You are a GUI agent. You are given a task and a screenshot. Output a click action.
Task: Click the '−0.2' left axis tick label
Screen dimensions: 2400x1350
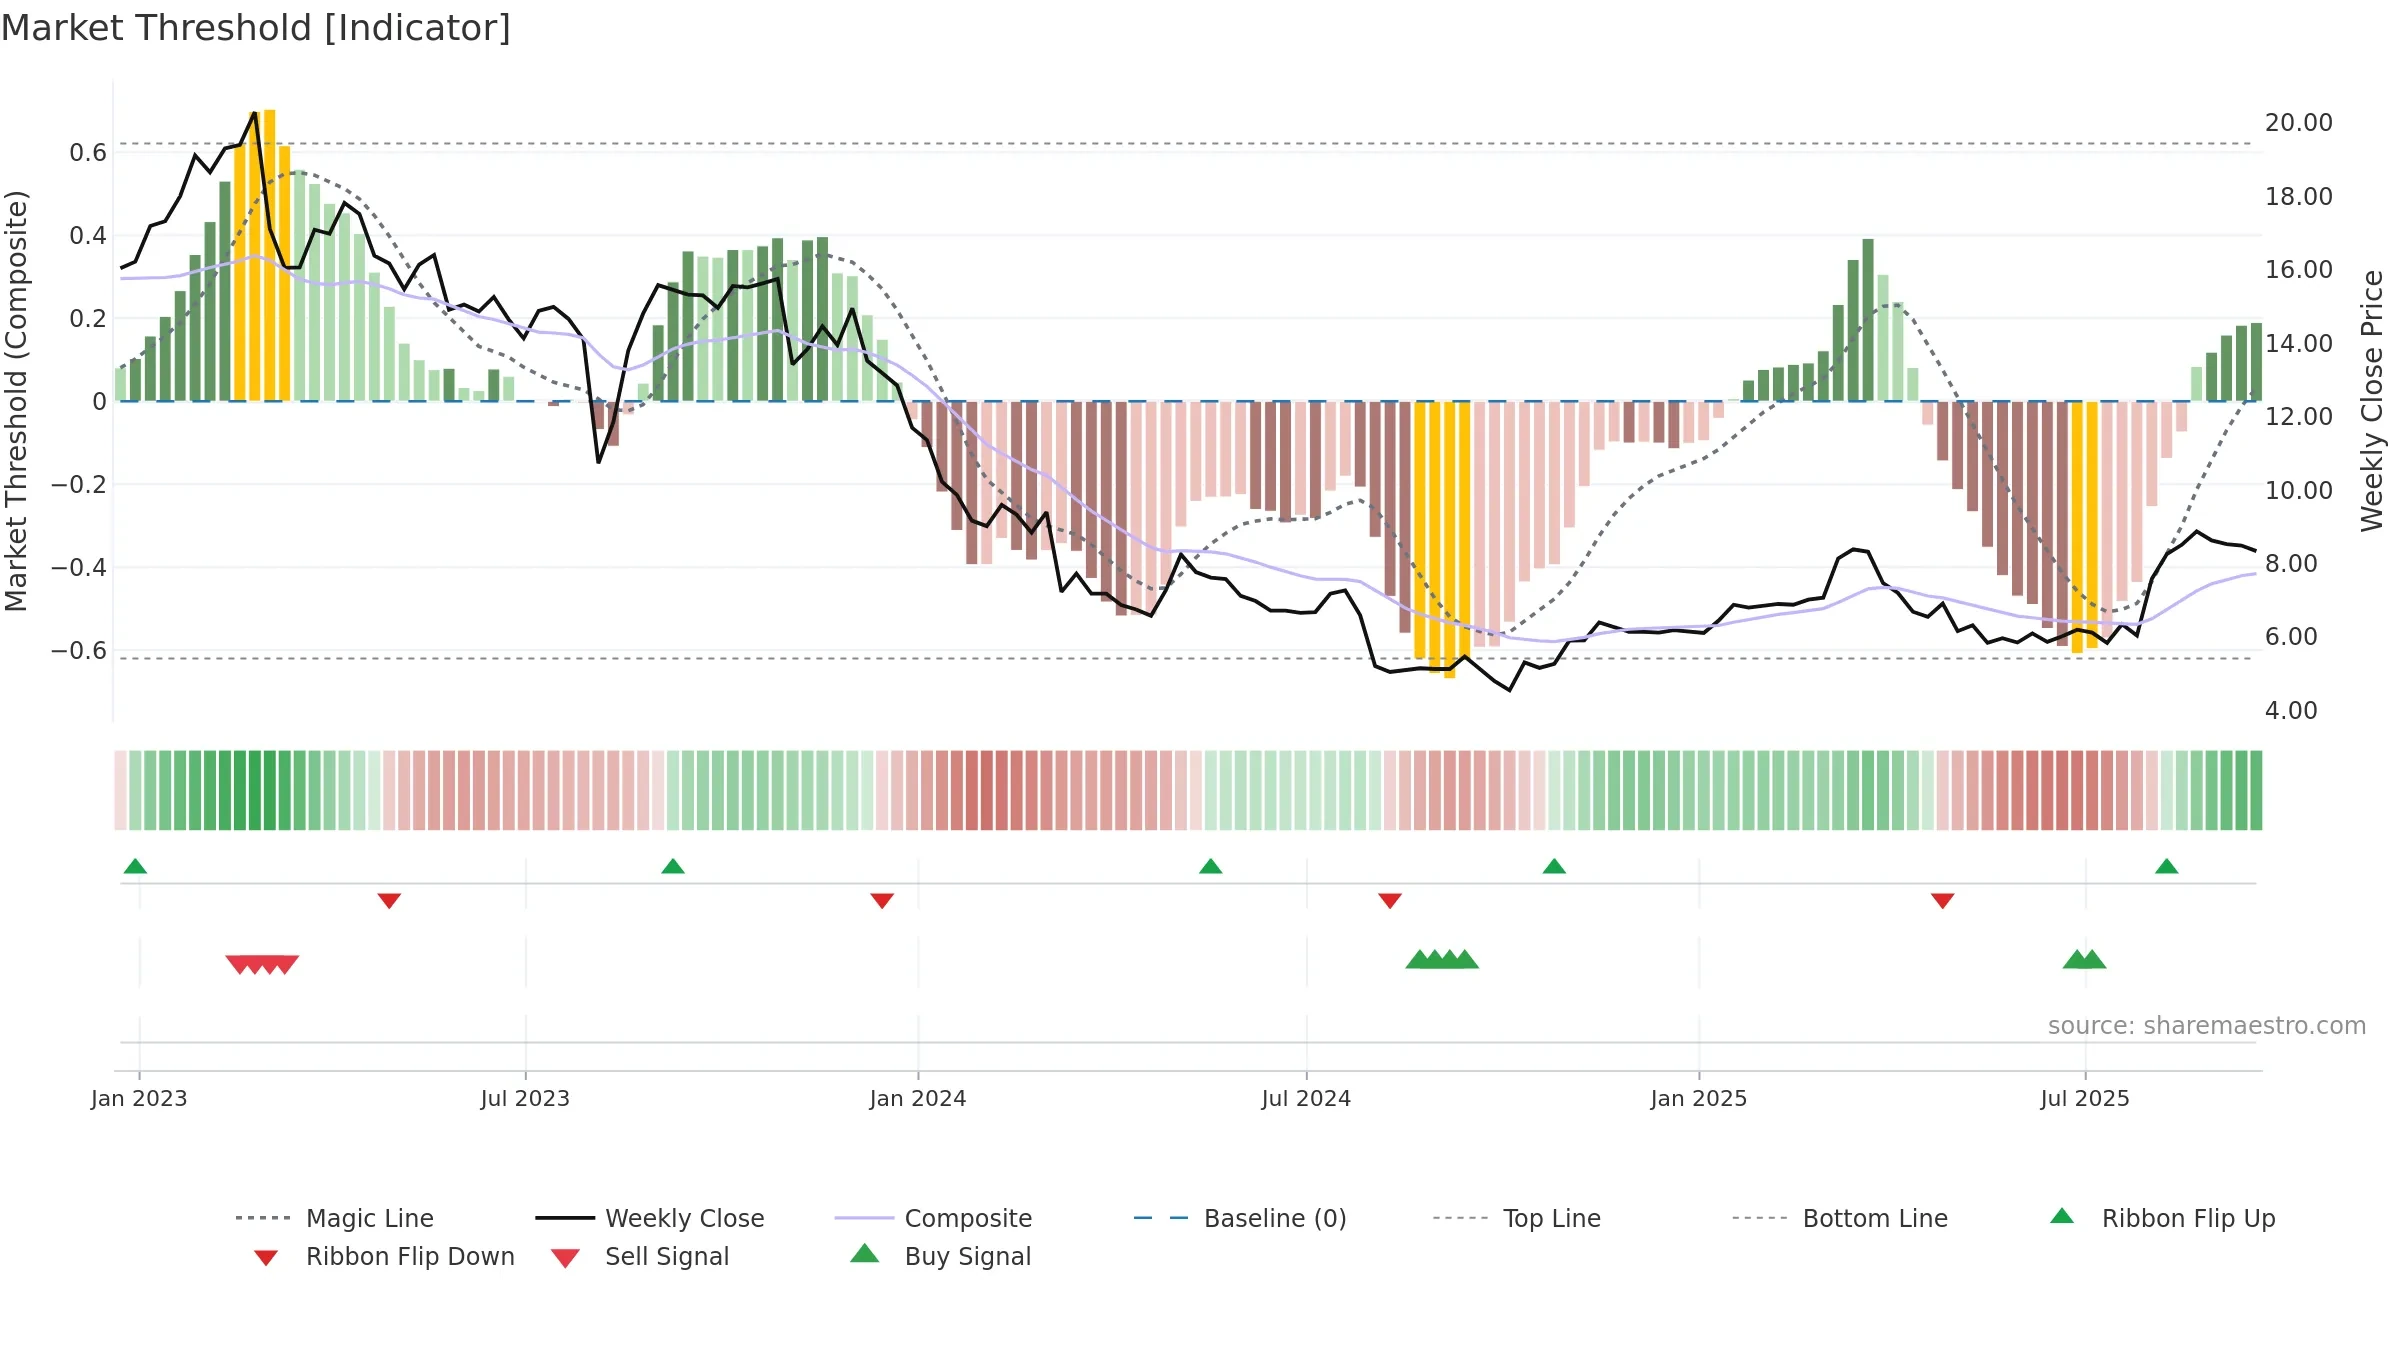click(78, 485)
